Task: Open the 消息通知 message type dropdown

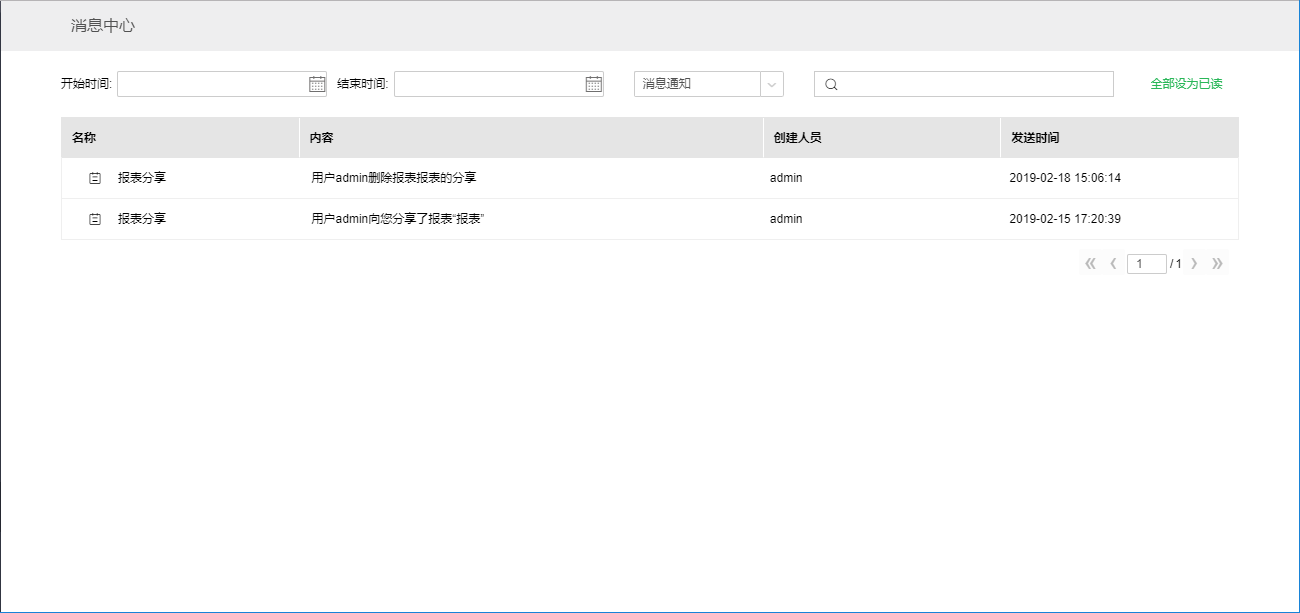Action: [x=700, y=84]
